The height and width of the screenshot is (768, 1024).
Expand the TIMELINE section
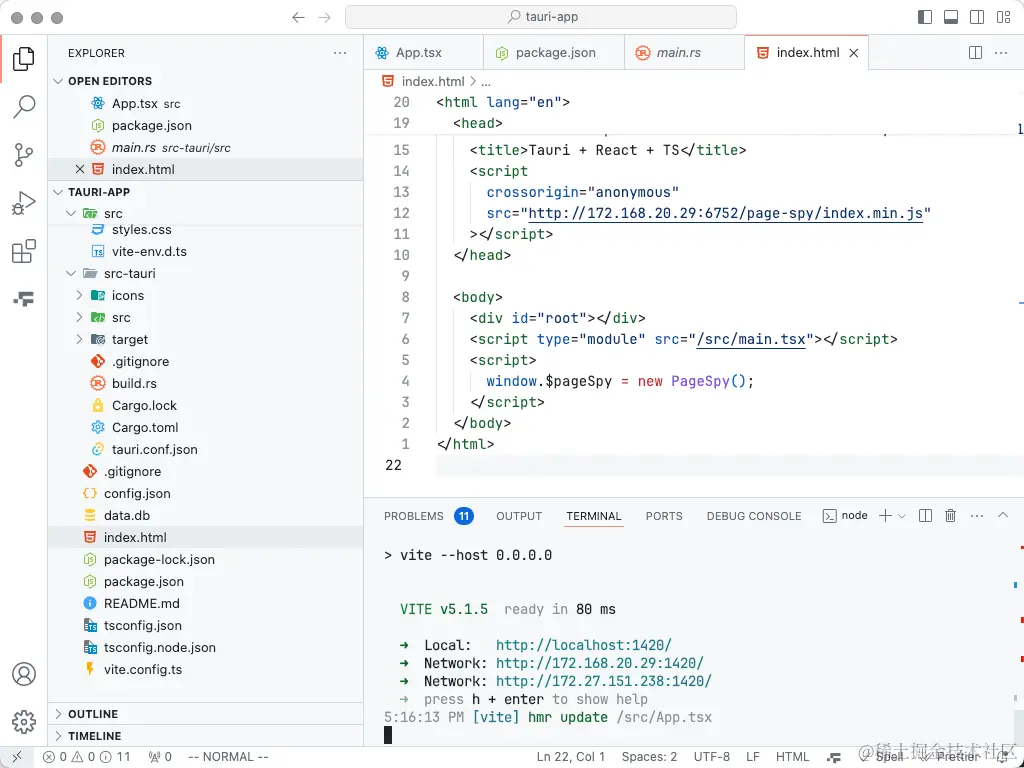point(206,736)
